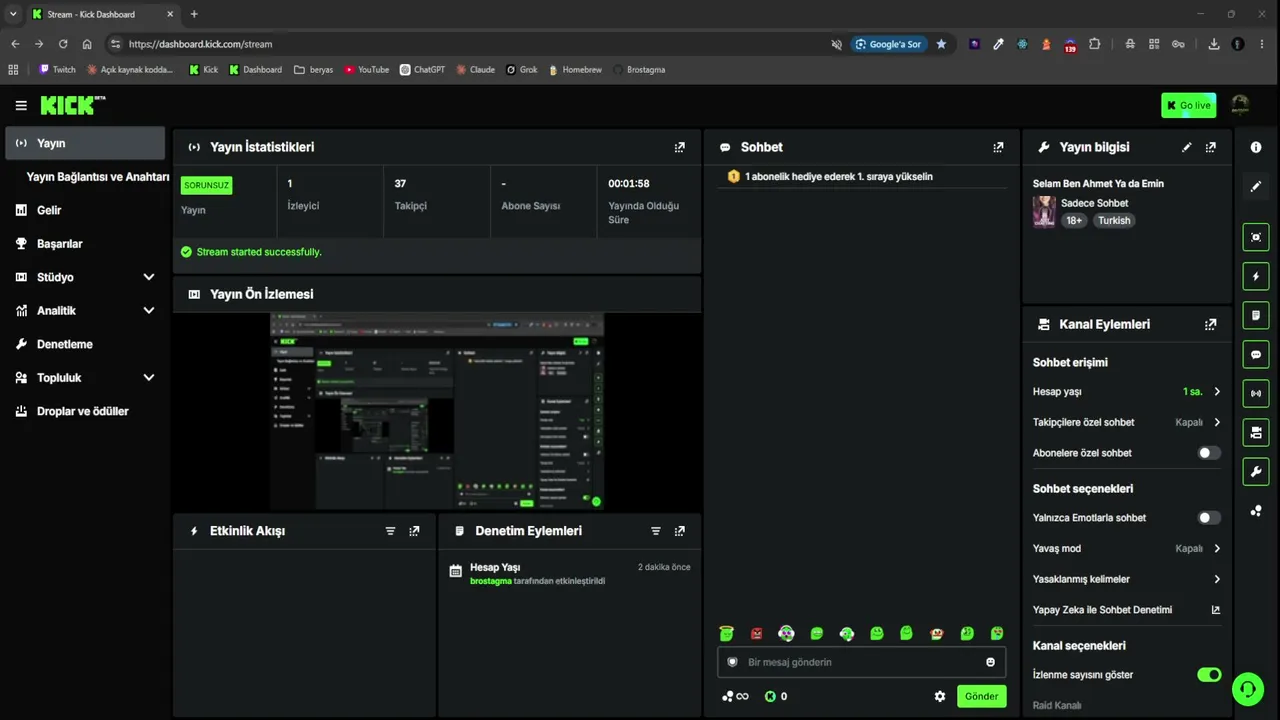Open Yapay Zeka ile Sohbet Denetimi link
Screen dimensions: 1280x720
[1127, 610]
